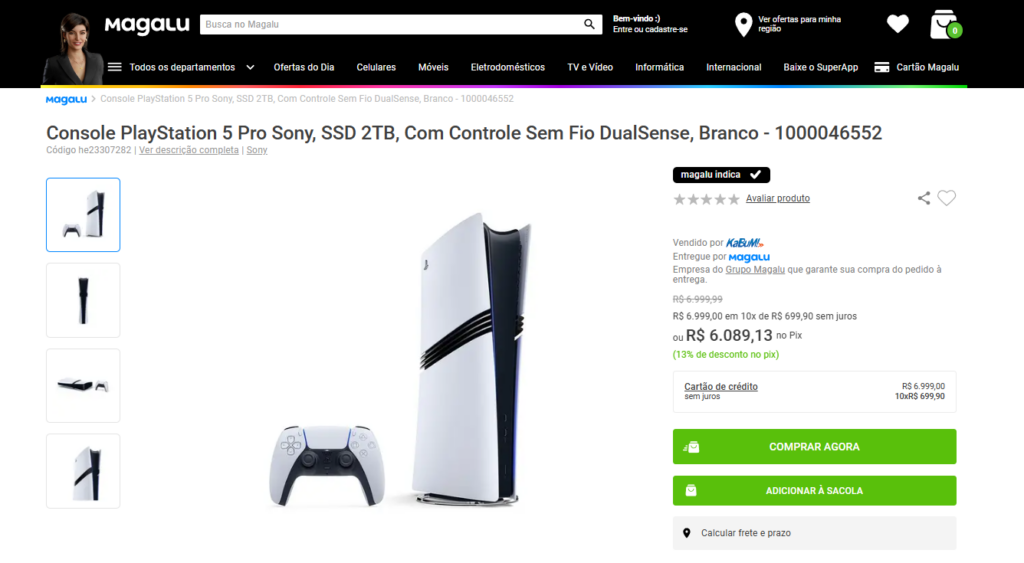Rate product with the star rating
The width and height of the screenshot is (1024, 563).
pyautogui.click(x=706, y=199)
